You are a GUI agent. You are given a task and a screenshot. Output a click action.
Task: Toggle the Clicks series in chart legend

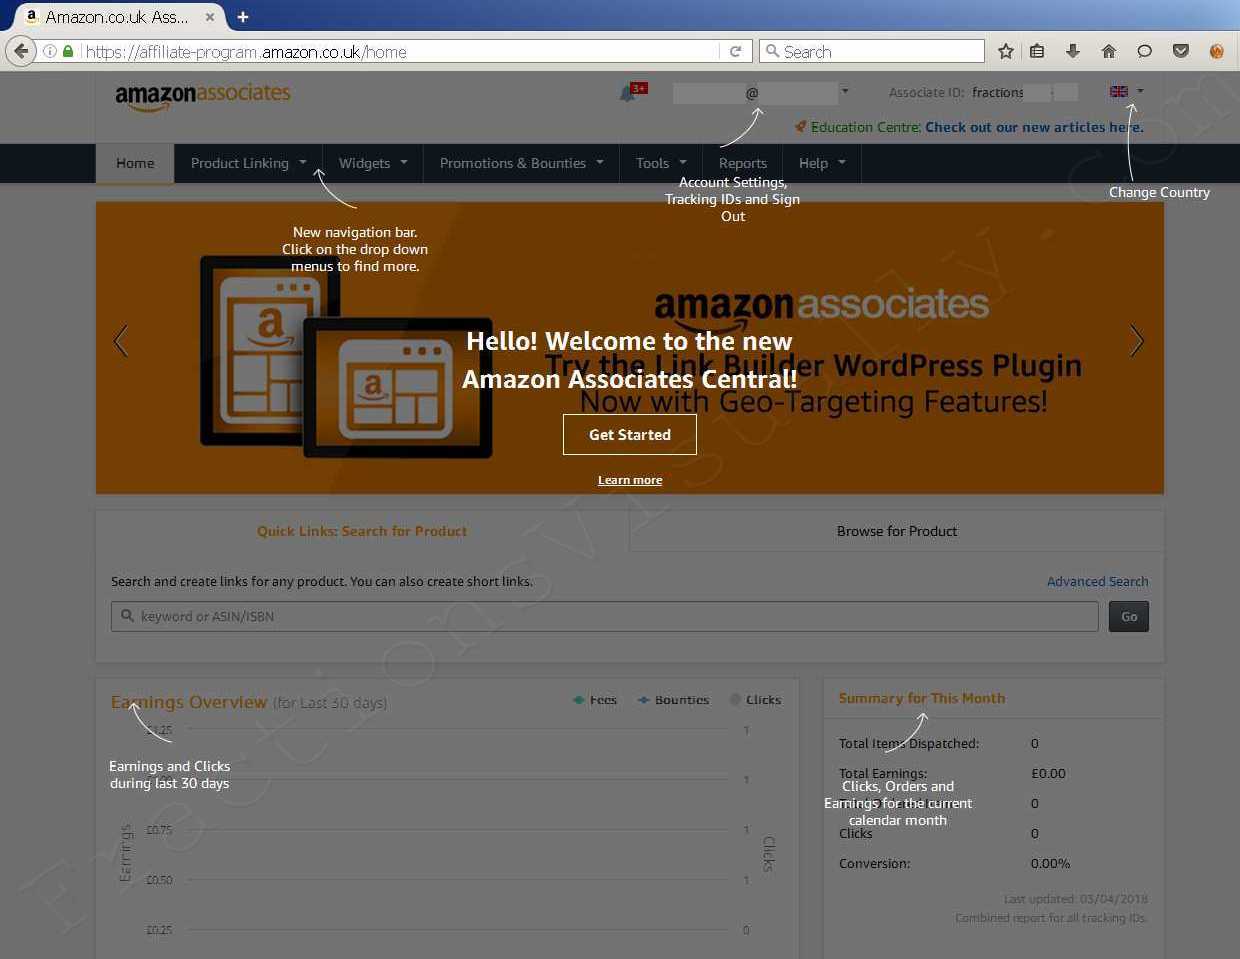tap(755, 700)
